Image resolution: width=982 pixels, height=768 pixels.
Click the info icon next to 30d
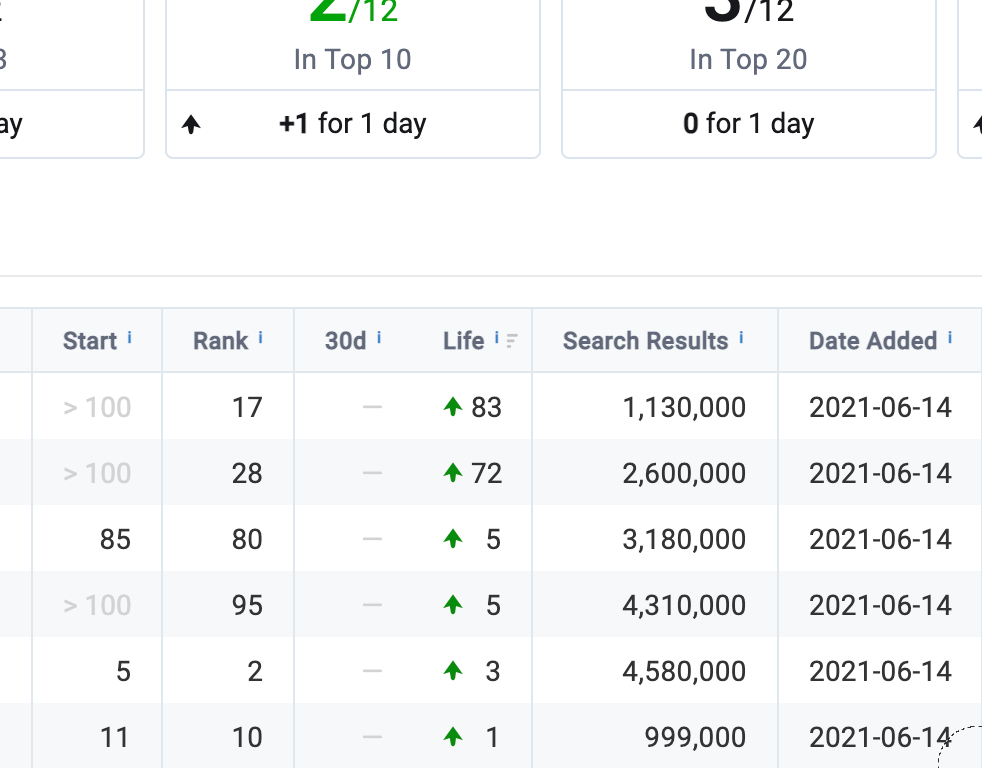[379, 338]
